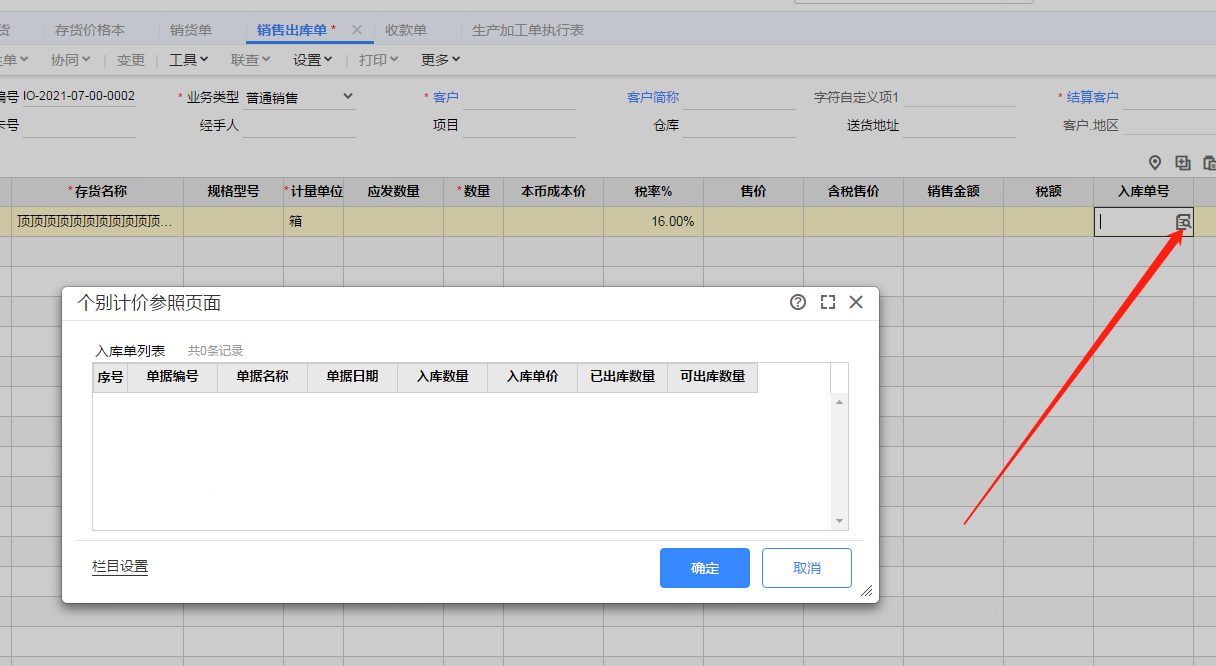
Task: Click the 客户 label link
Action: click(x=446, y=97)
